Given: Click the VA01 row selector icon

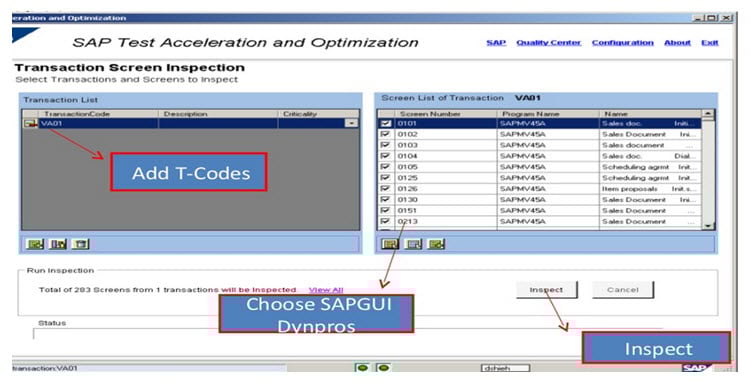Looking at the screenshot, I should (31, 124).
